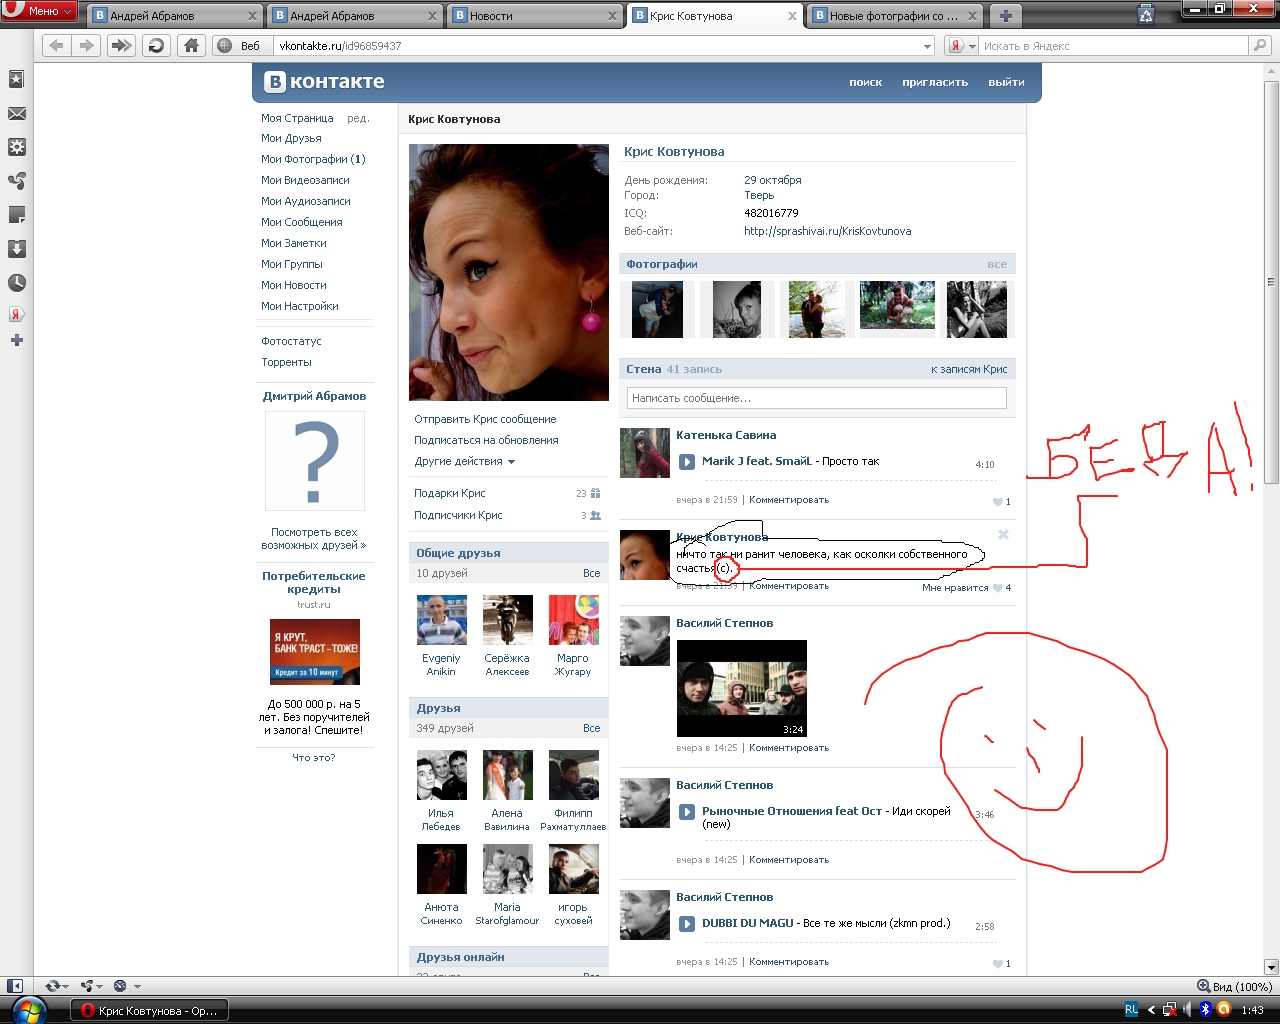Open Yandex search engine selector dropdown
The image size is (1280, 1024).
tap(962, 46)
